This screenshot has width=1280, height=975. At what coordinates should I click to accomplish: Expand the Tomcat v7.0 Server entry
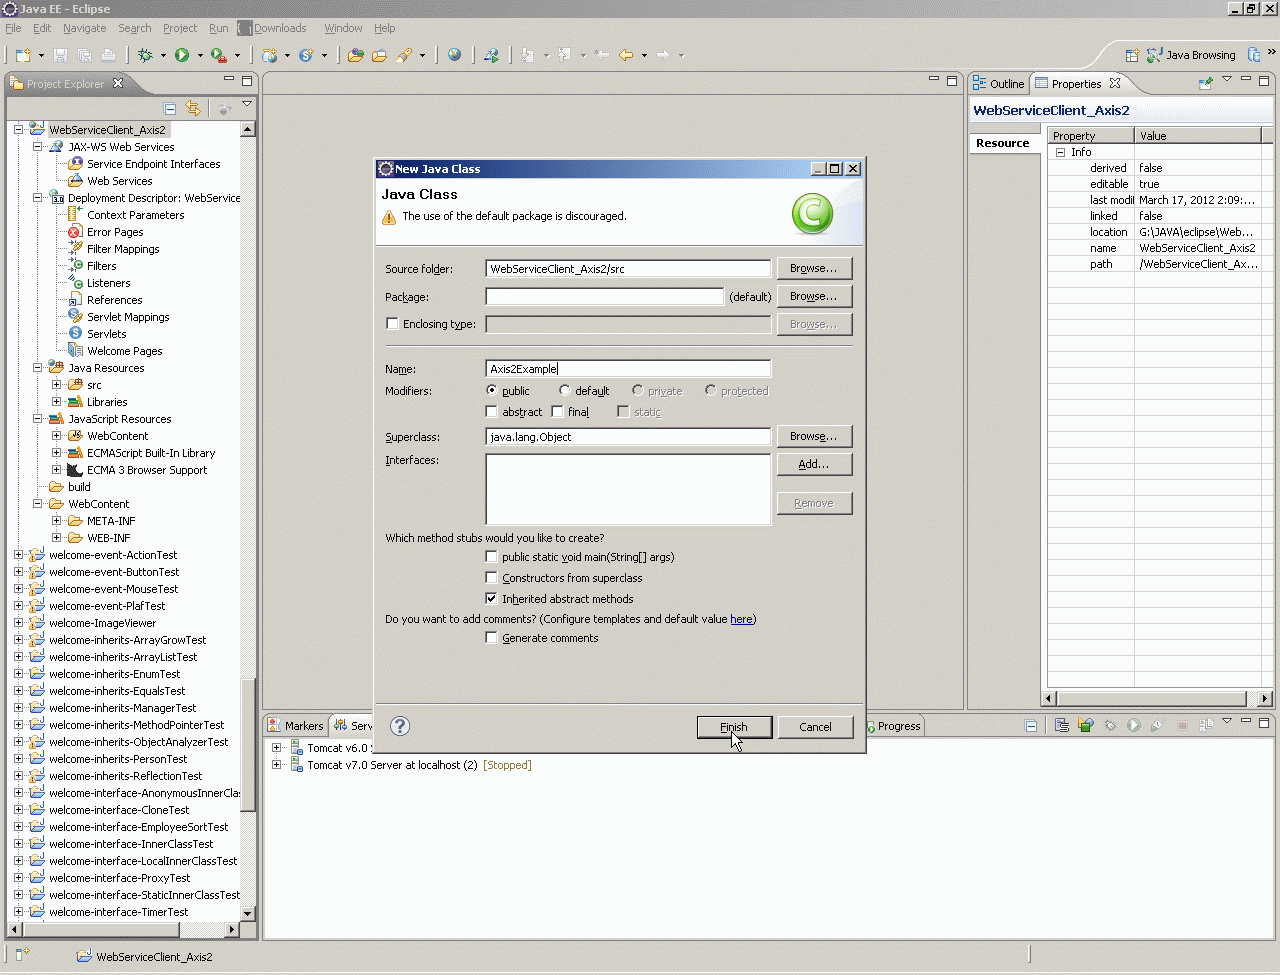(276, 764)
